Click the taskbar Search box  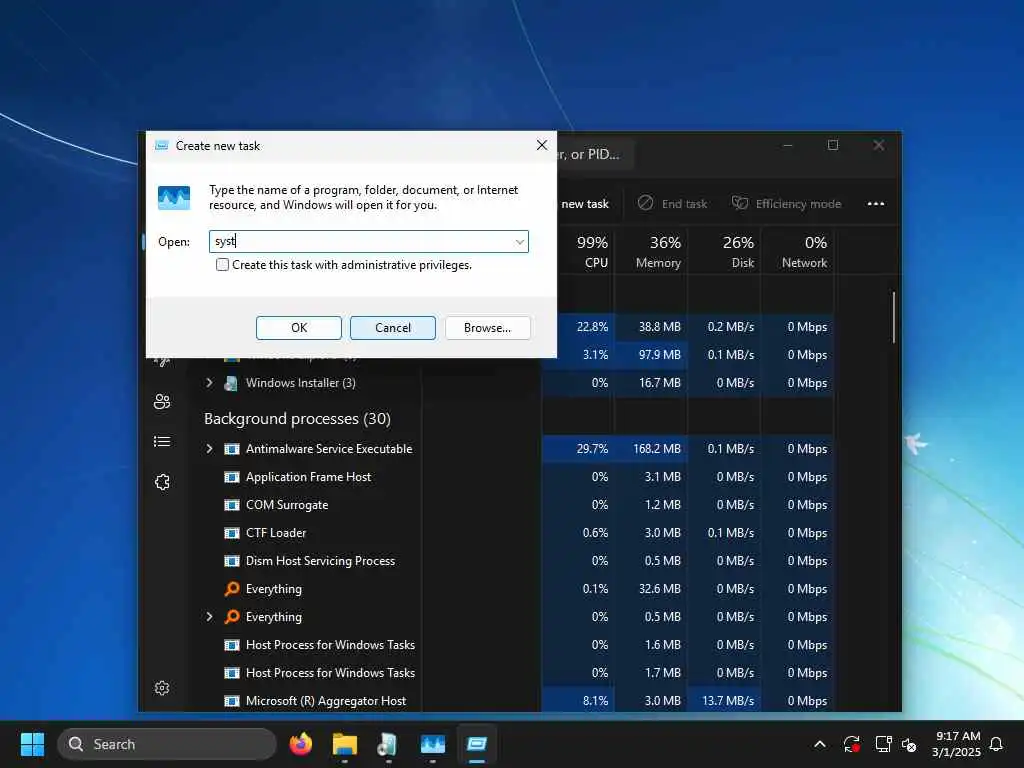click(167, 744)
